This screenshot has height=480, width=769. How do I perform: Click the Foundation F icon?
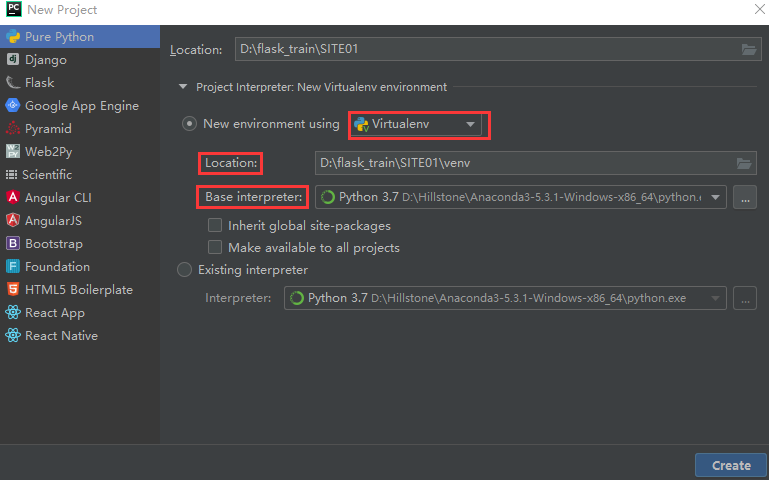[13, 267]
